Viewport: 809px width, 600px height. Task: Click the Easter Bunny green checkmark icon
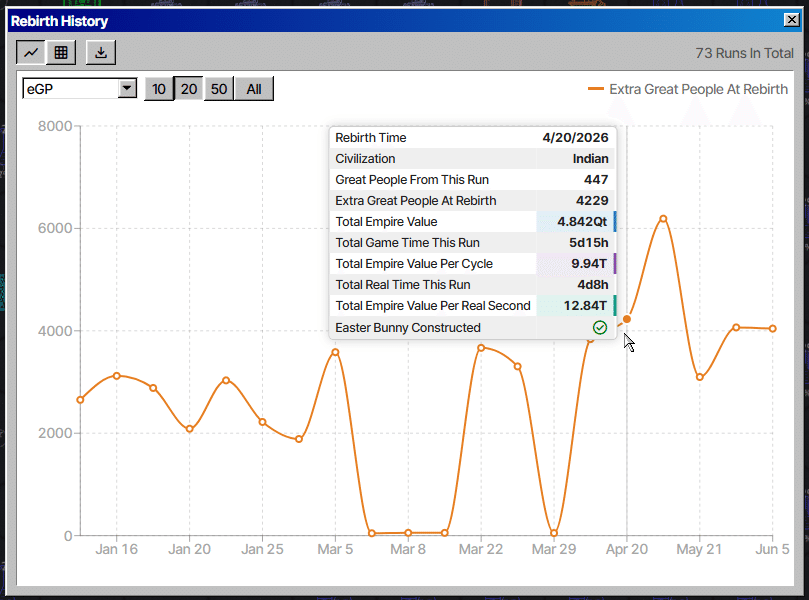click(600, 328)
